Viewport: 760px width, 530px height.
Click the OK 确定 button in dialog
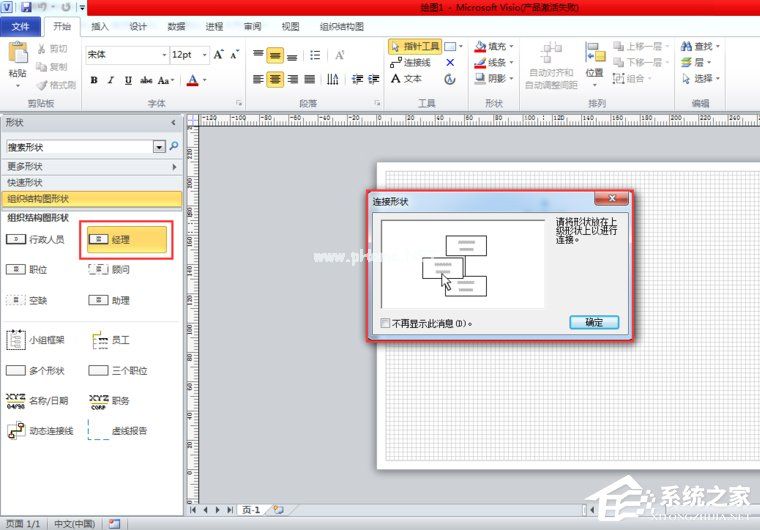(594, 322)
